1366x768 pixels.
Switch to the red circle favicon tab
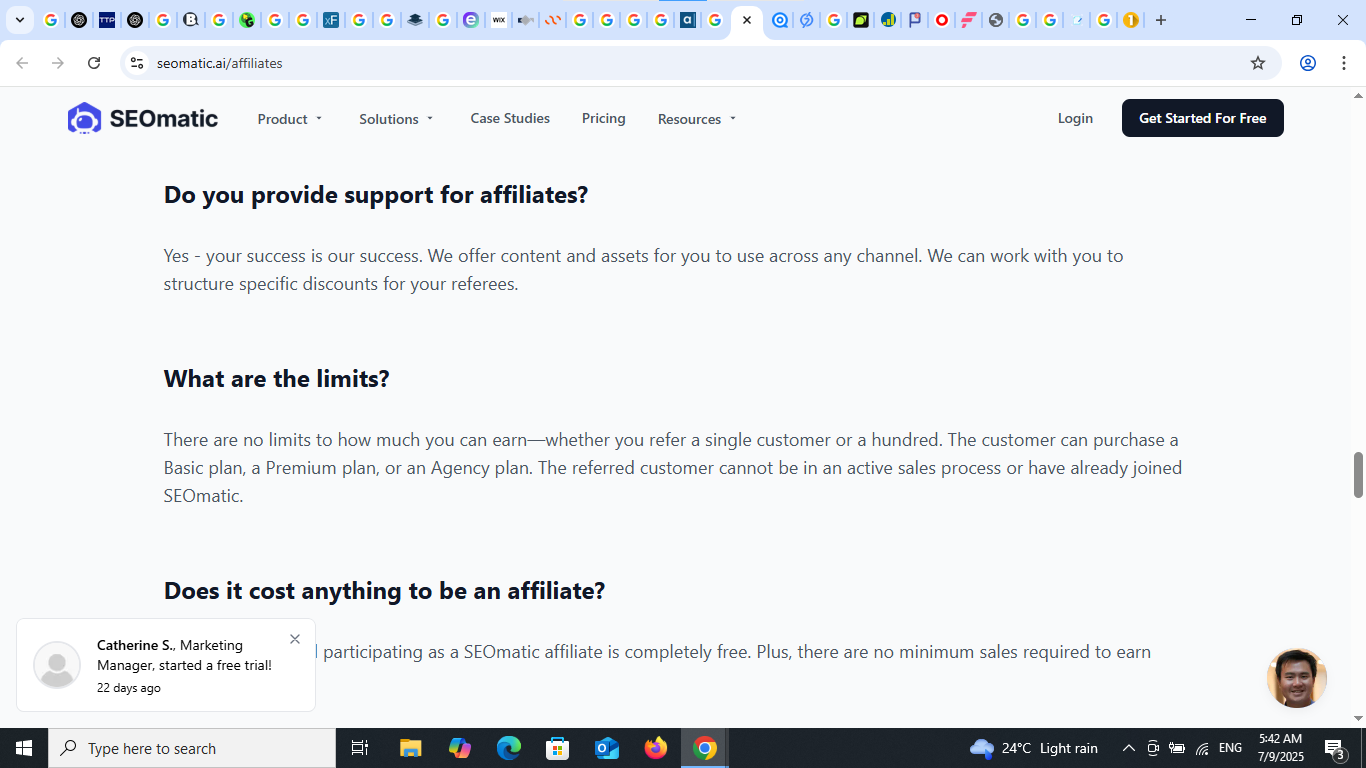942,20
